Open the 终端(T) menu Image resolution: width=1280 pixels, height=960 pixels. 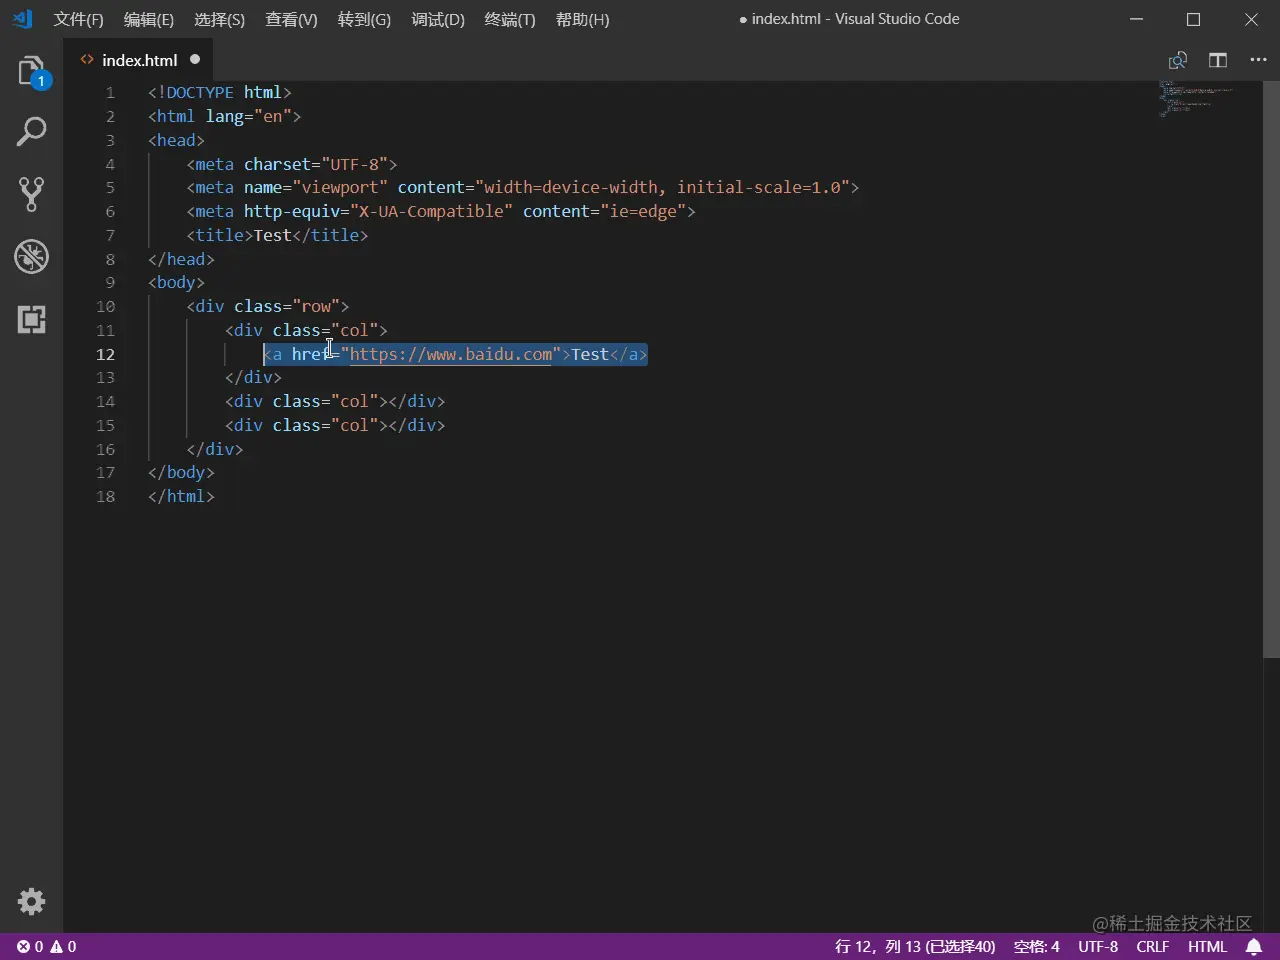coord(510,20)
